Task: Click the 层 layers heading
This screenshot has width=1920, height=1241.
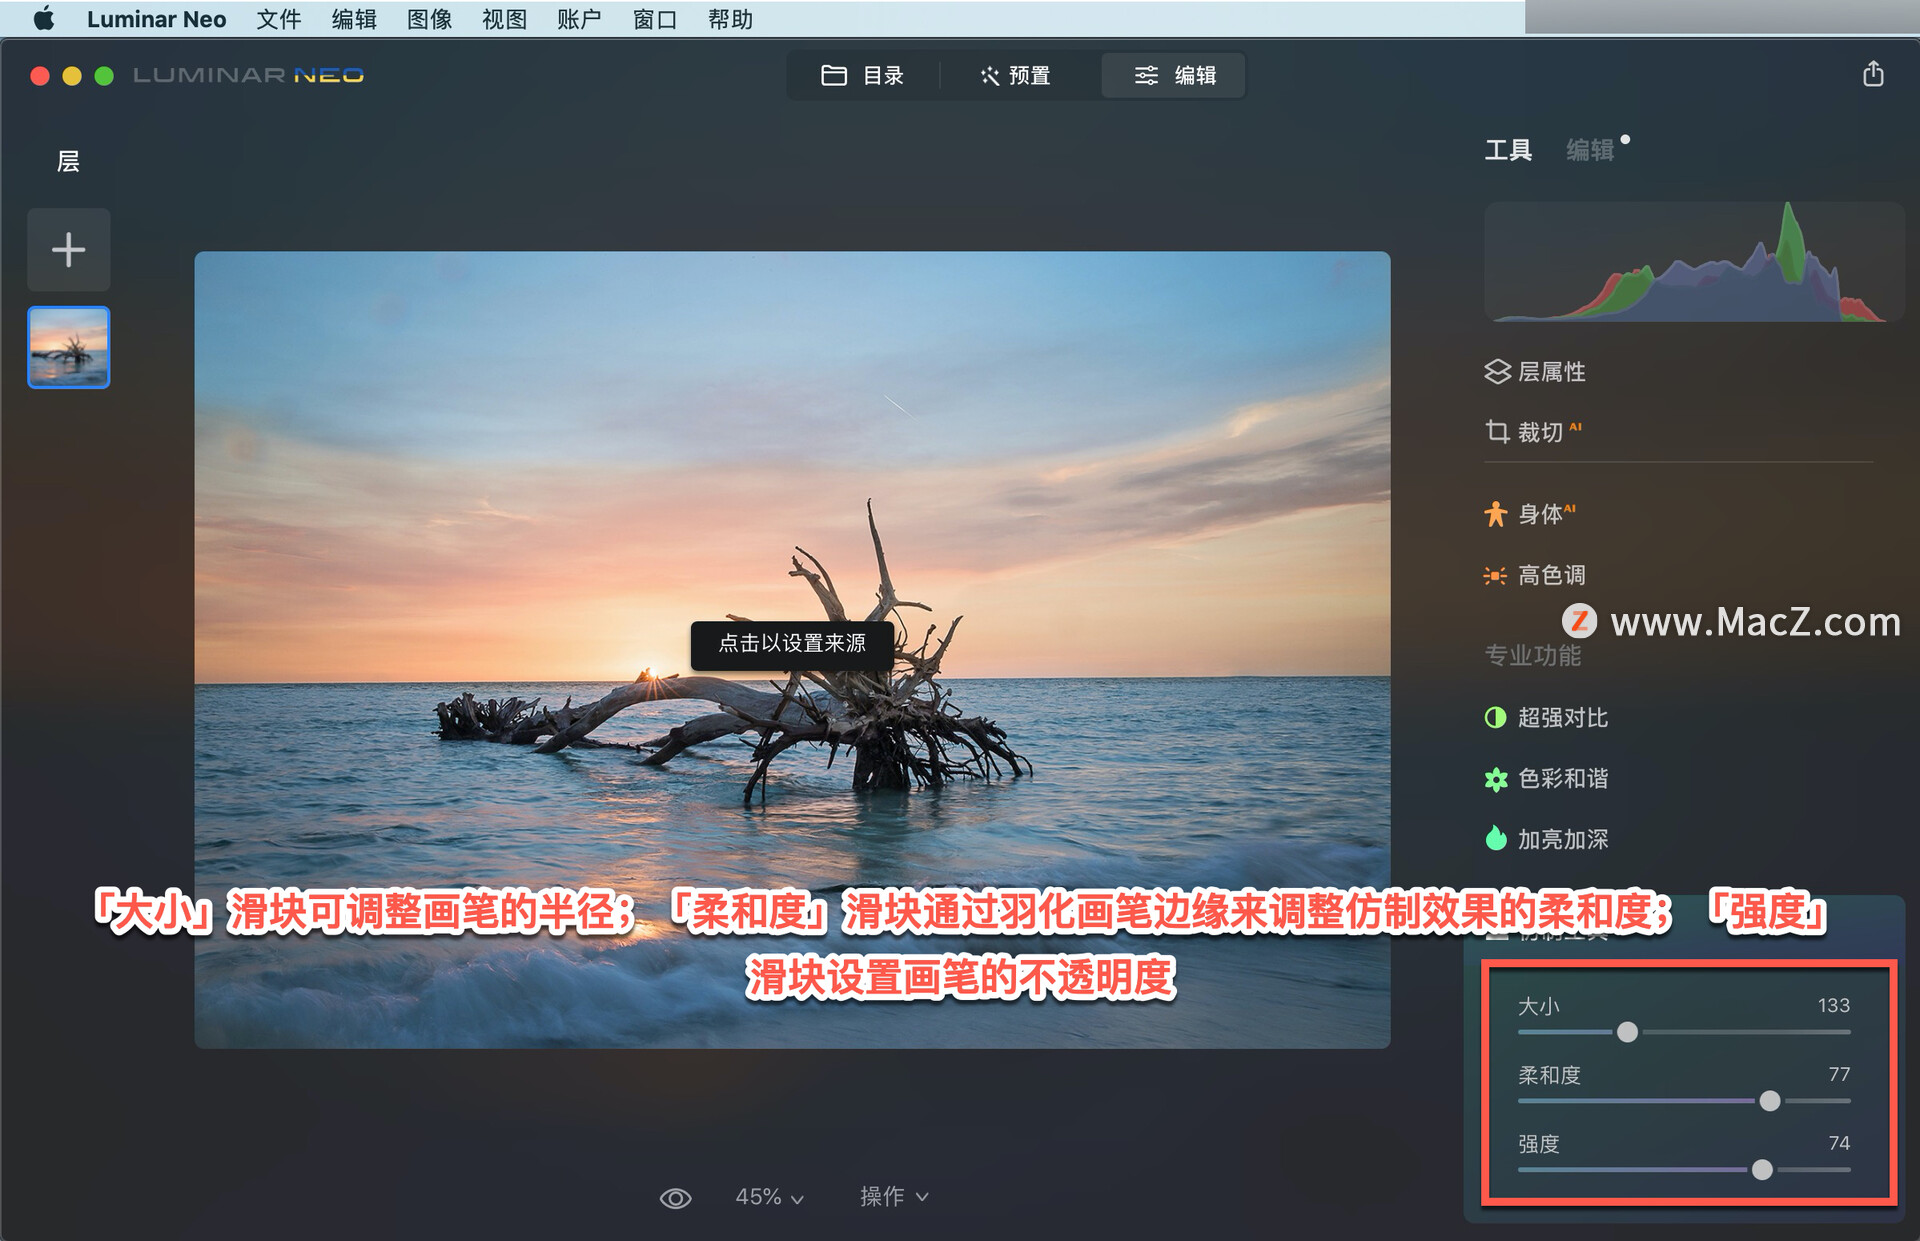Action: pyautogui.click(x=68, y=161)
